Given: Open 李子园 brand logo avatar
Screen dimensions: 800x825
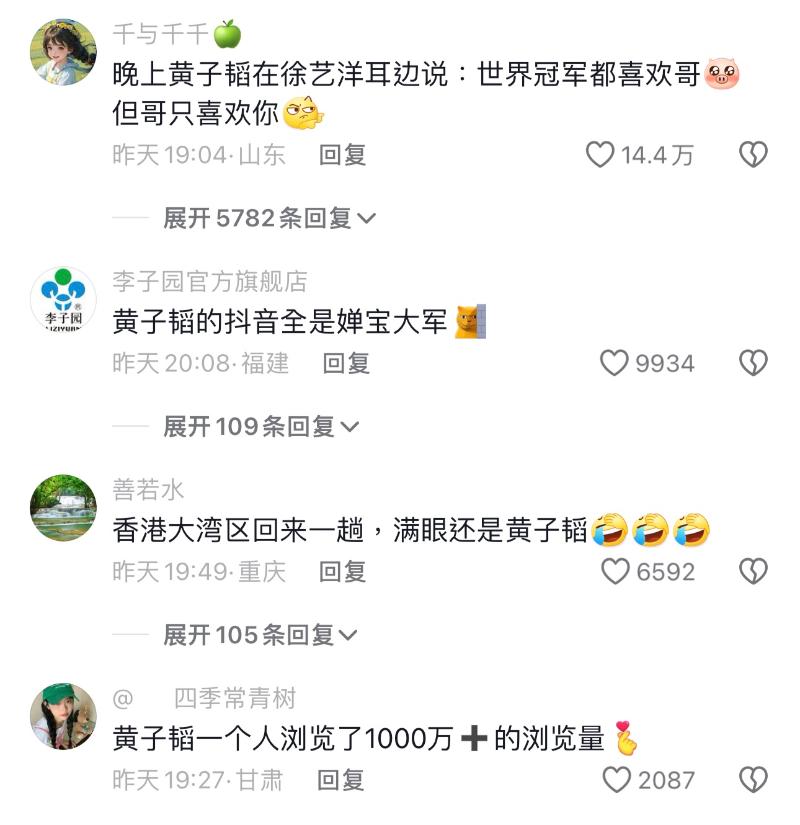Looking at the screenshot, I should [63, 299].
